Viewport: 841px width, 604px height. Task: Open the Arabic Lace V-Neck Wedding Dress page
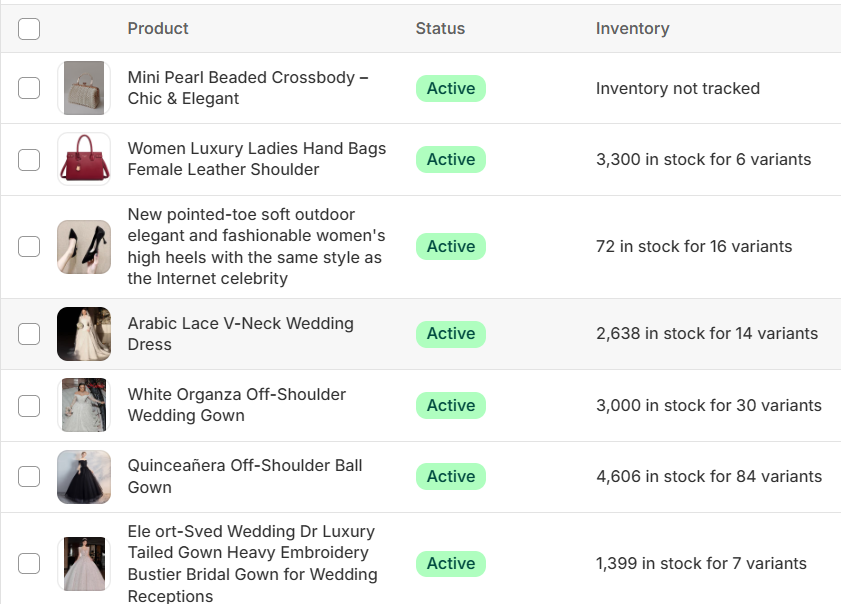point(240,334)
